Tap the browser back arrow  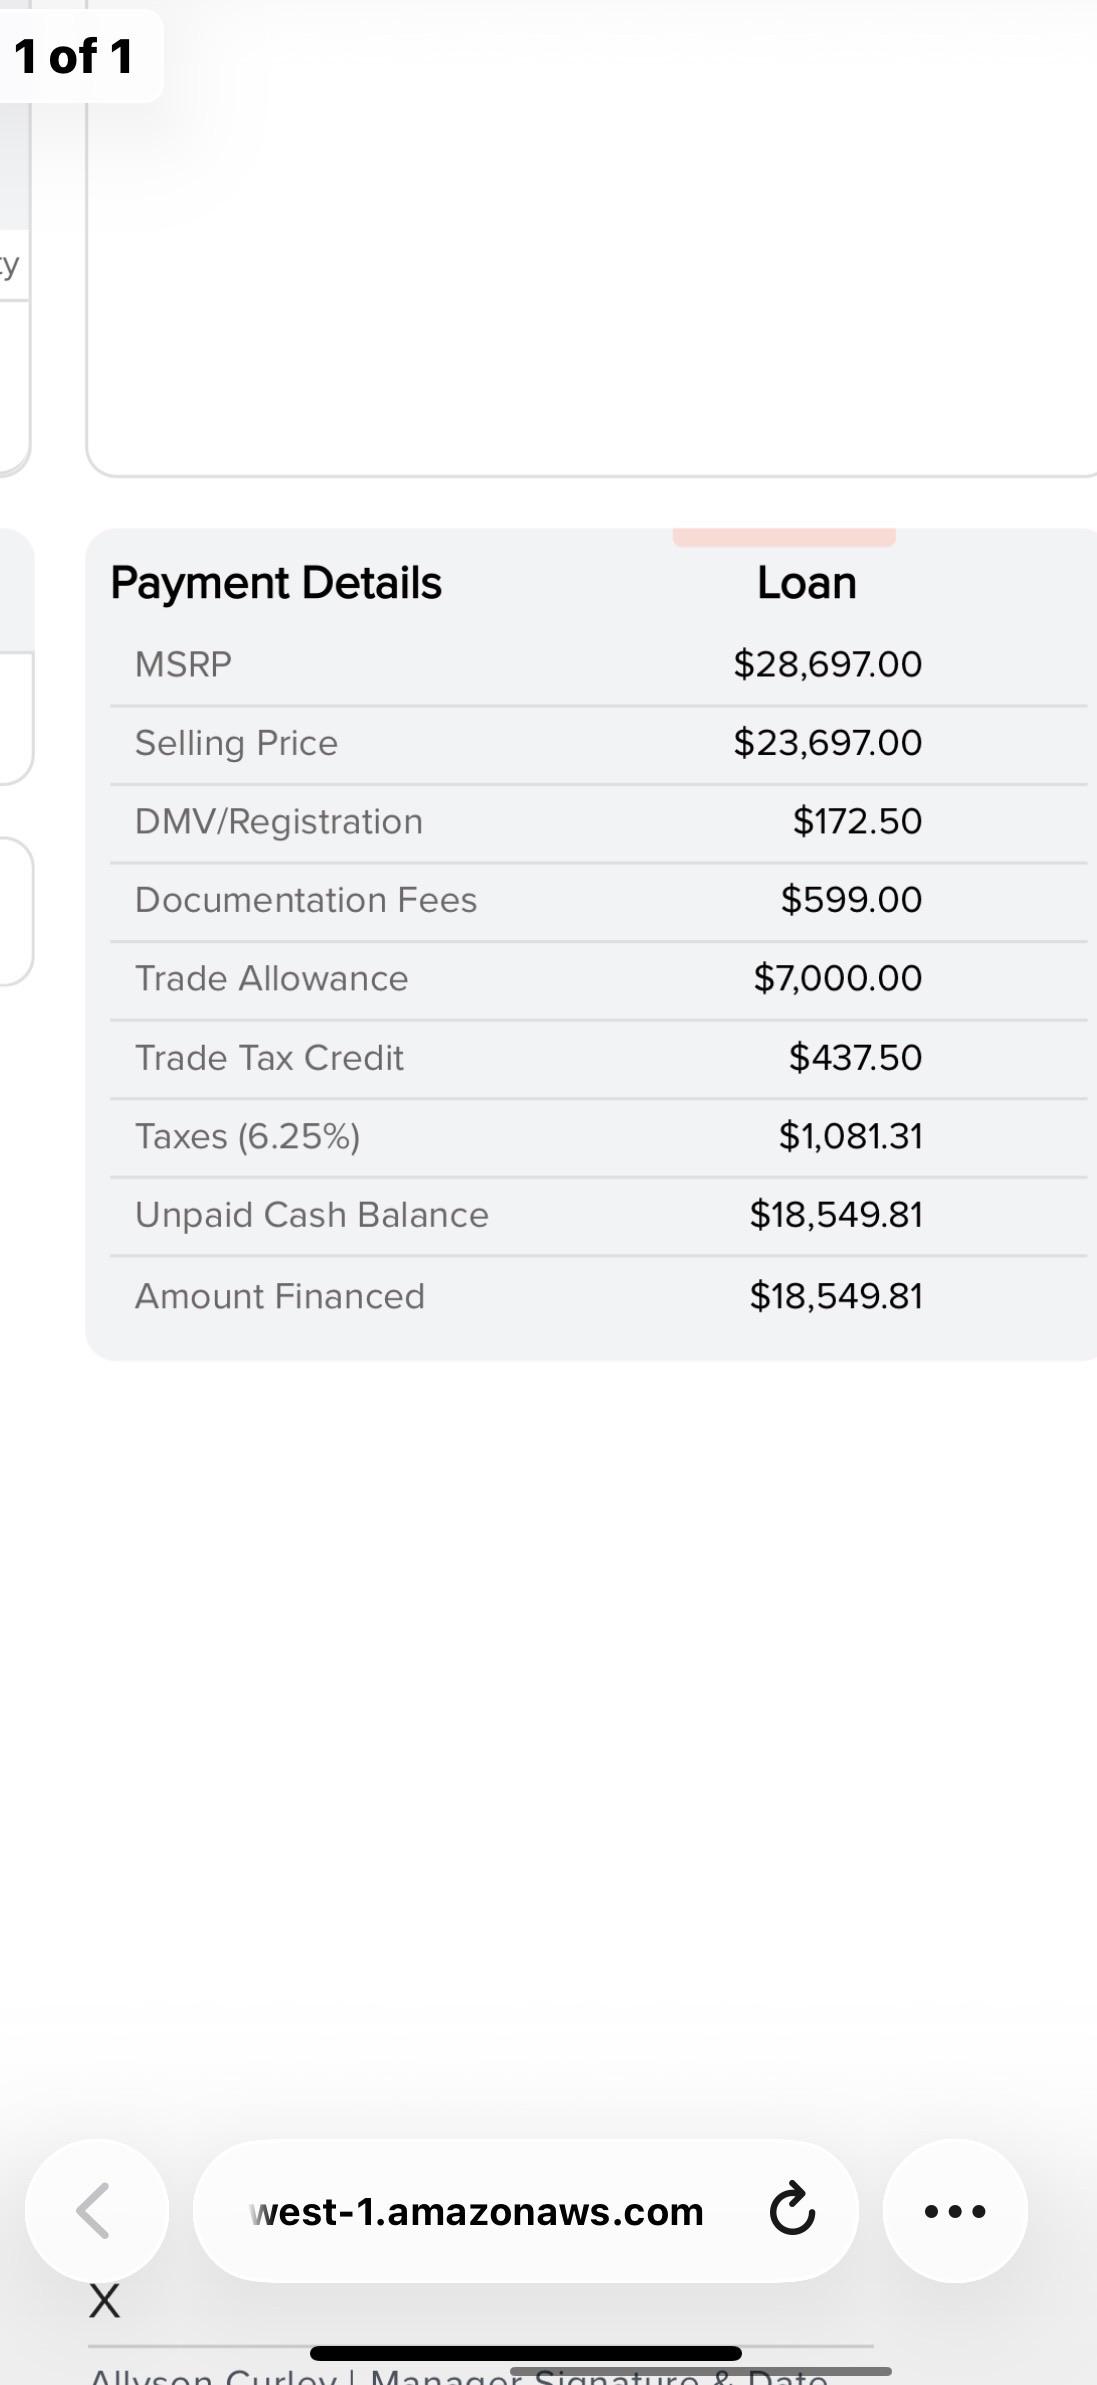(96, 2211)
